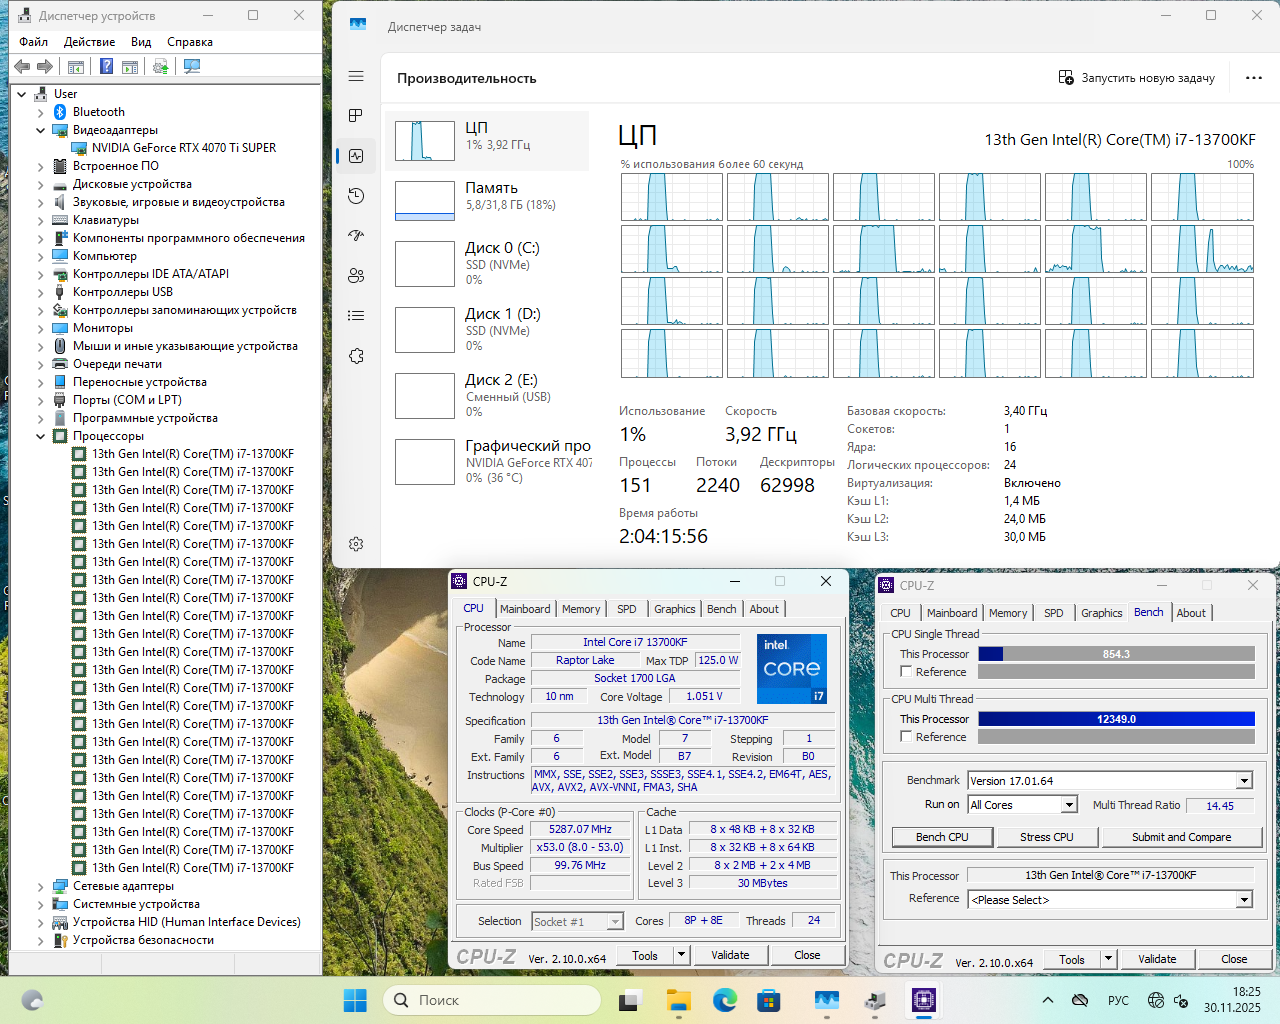Viewport: 1280px width, 1024px height.
Task: Select Контроллеры USB in Device Manager
Action: click(x=122, y=292)
